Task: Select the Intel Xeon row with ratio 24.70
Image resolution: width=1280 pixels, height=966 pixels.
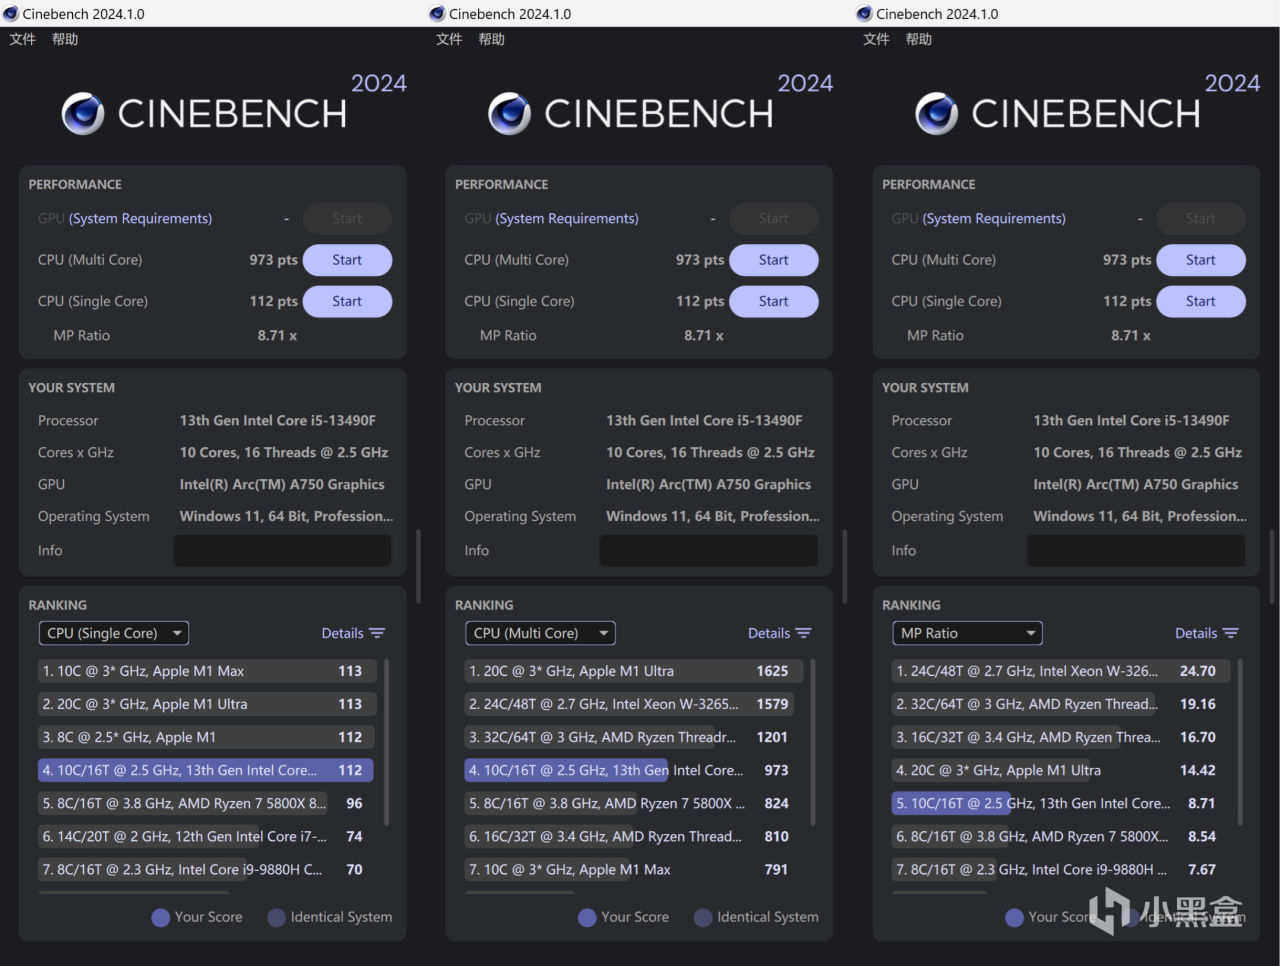Action: [x=1060, y=671]
